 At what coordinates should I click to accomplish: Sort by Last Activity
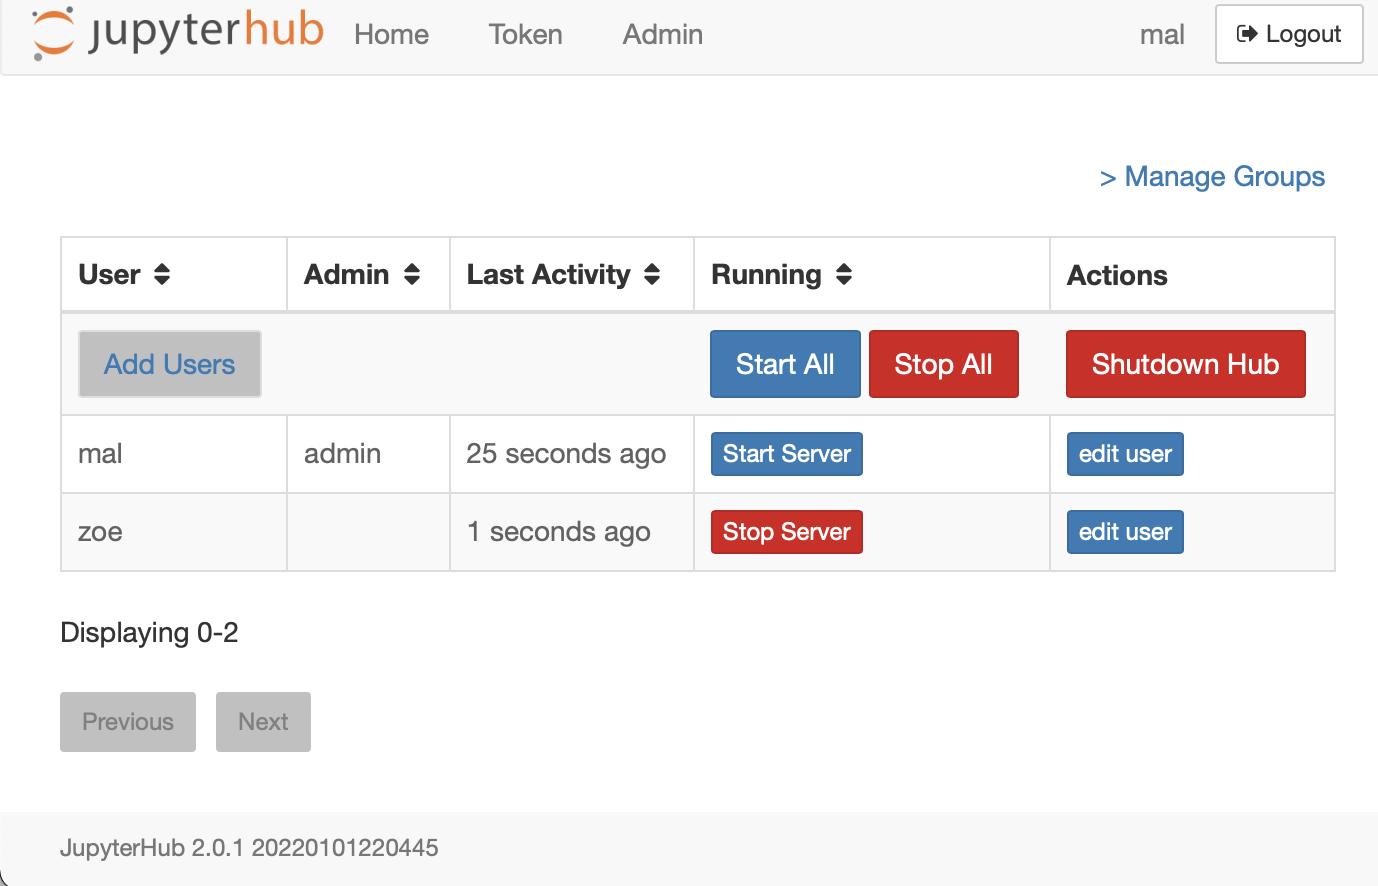tap(652, 274)
